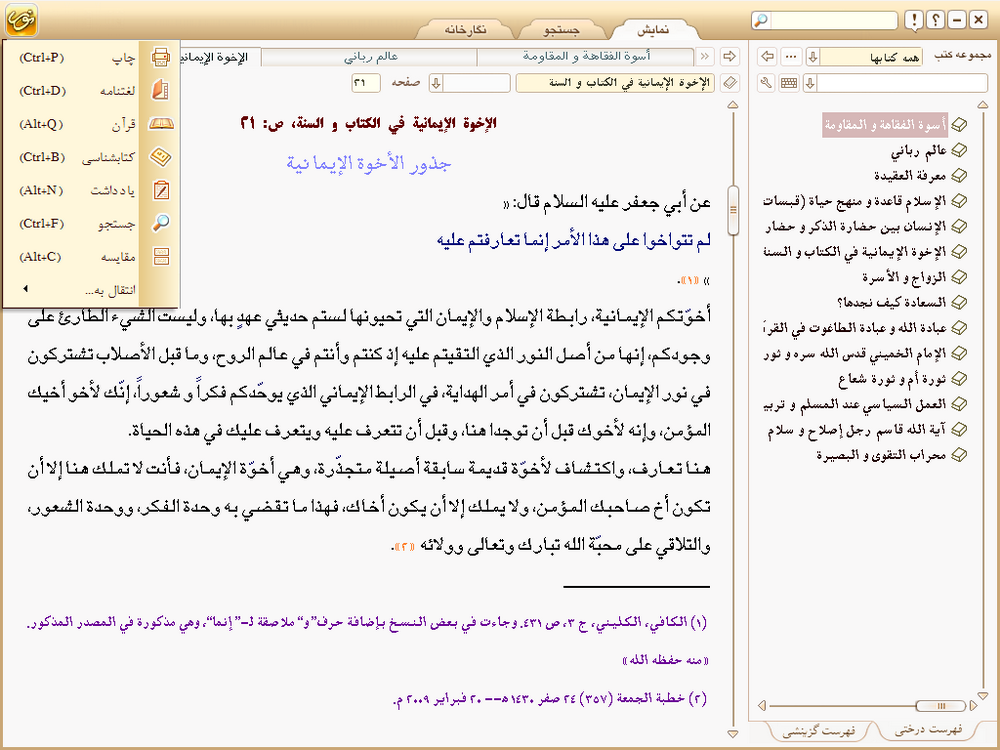Click the printer icon for چاپ
This screenshot has height=750, width=1000.
point(161,57)
